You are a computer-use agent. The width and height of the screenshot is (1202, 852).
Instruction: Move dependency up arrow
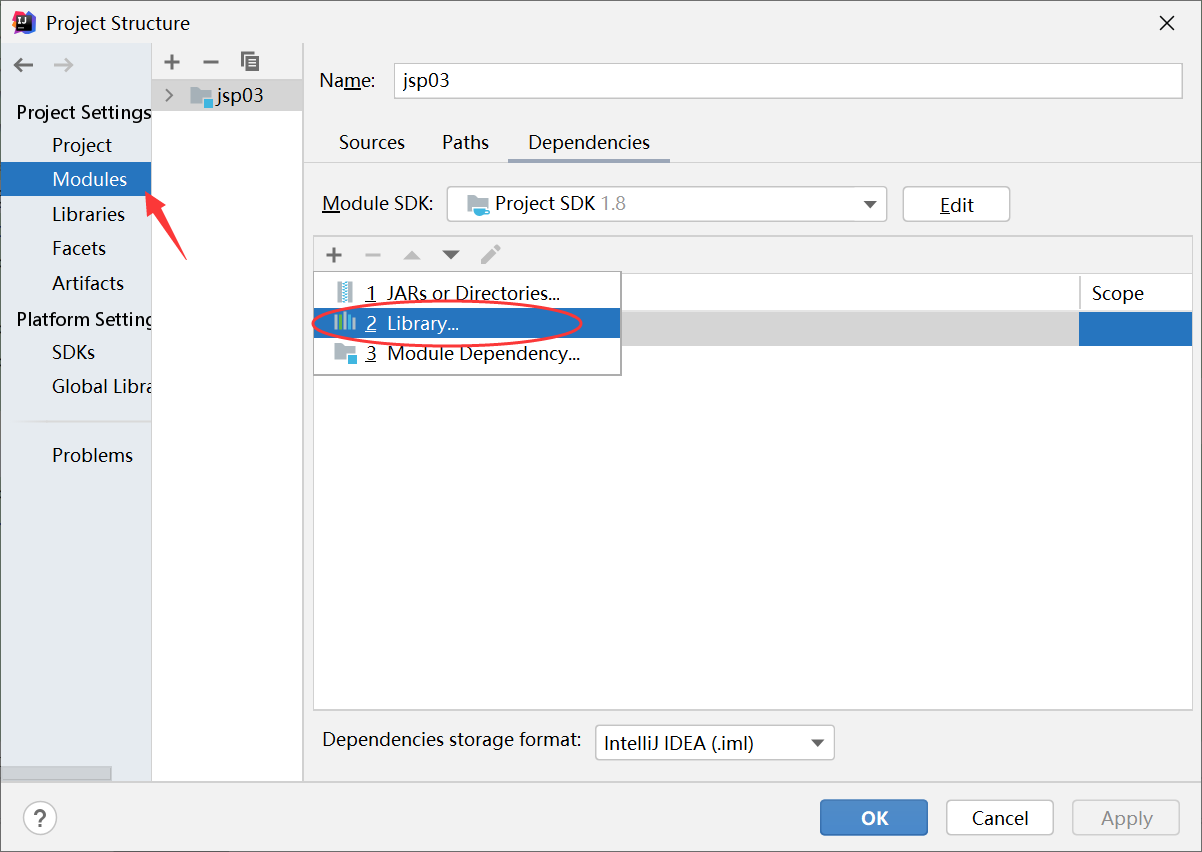pos(412,255)
